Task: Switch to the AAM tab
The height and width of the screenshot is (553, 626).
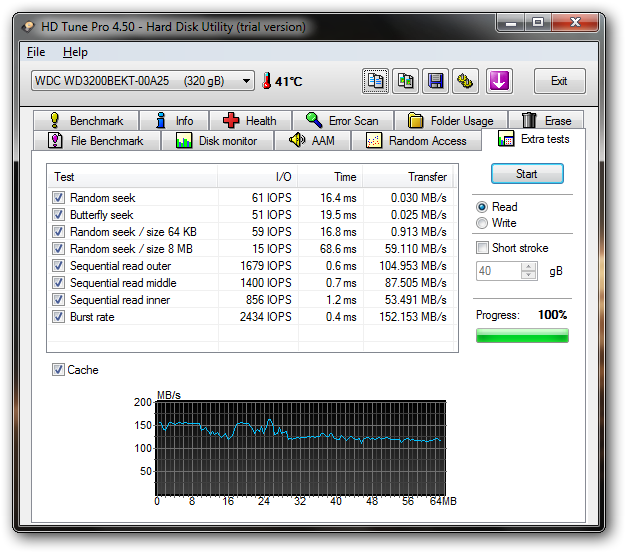Action: (312, 141)
